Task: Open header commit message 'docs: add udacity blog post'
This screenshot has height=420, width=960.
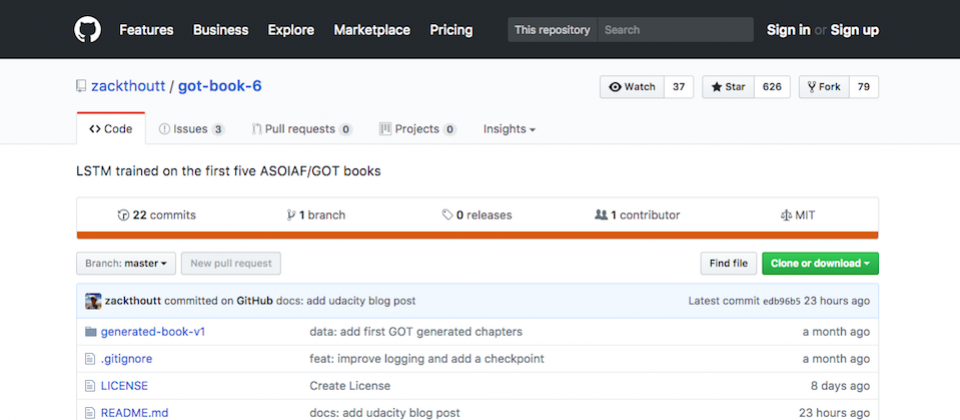Action: click(x=346, y=301)
